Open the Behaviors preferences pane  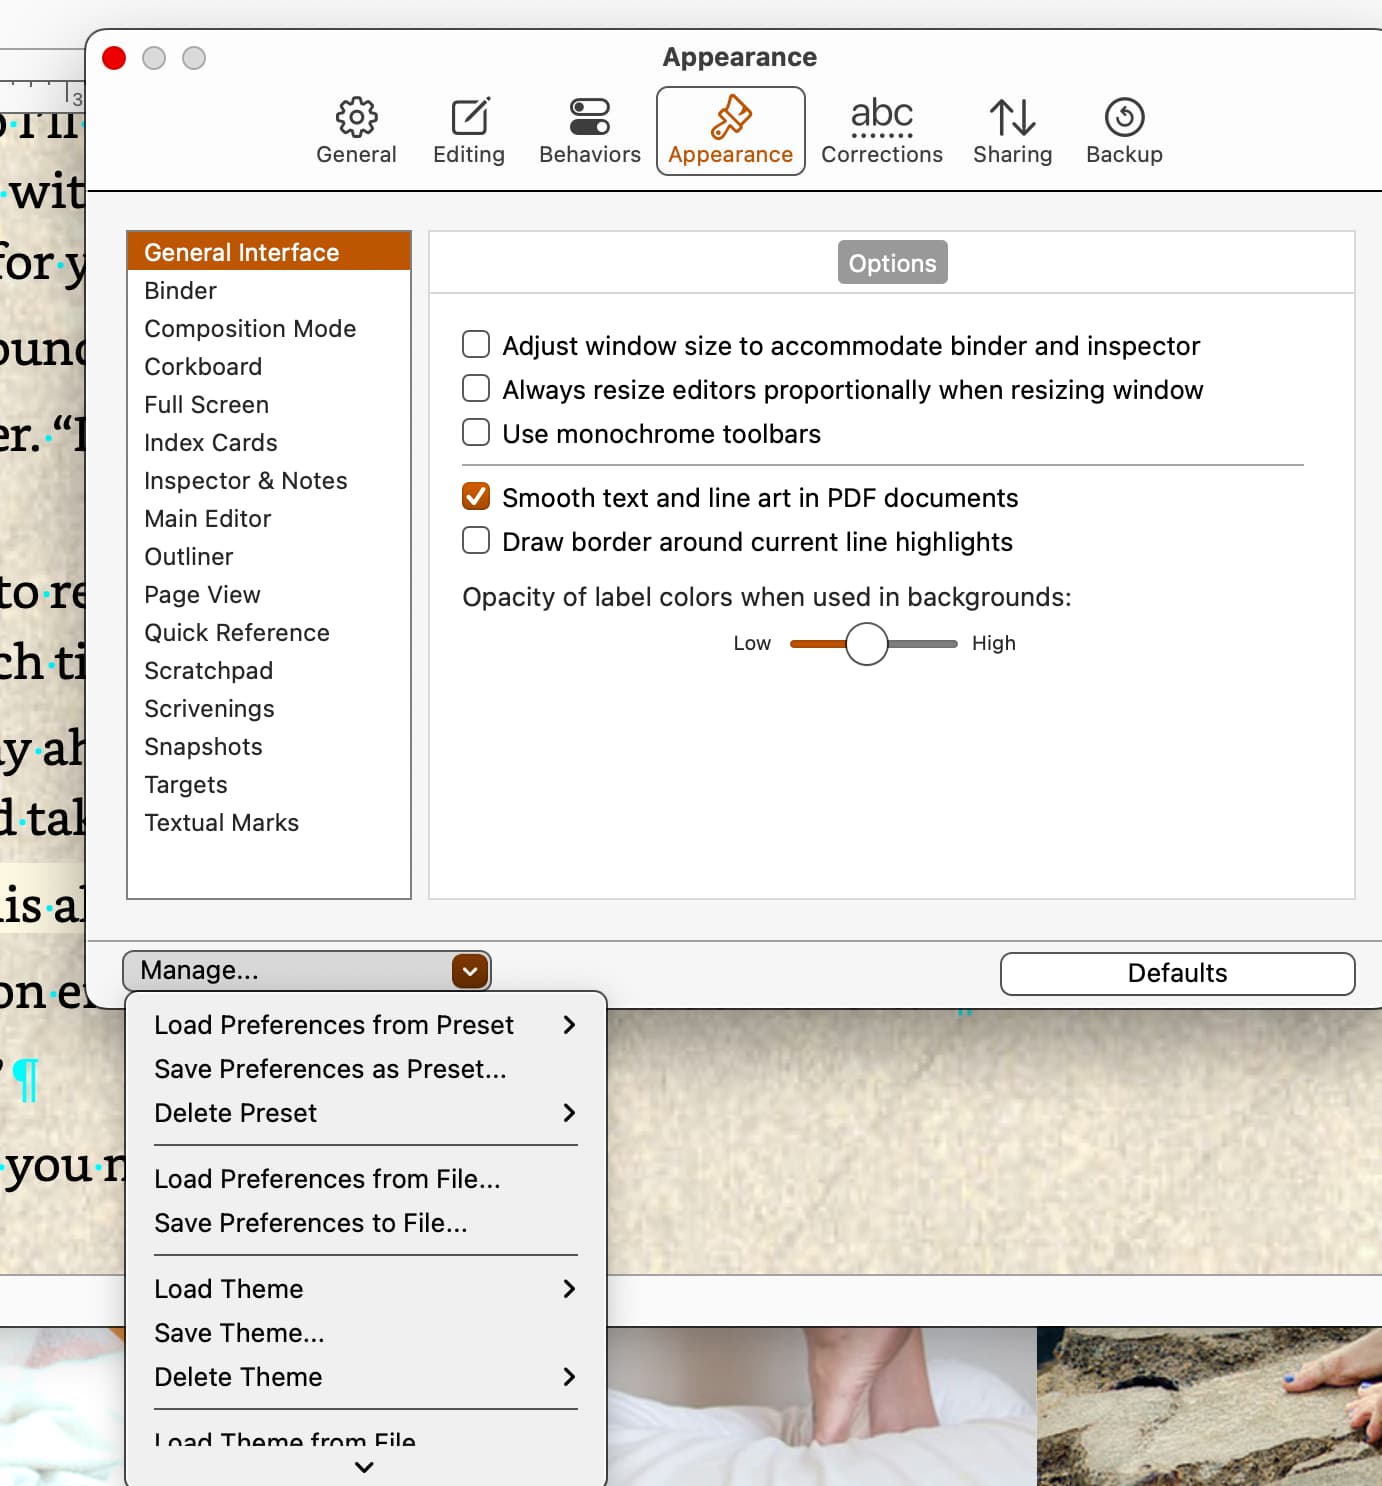[588, 130]
